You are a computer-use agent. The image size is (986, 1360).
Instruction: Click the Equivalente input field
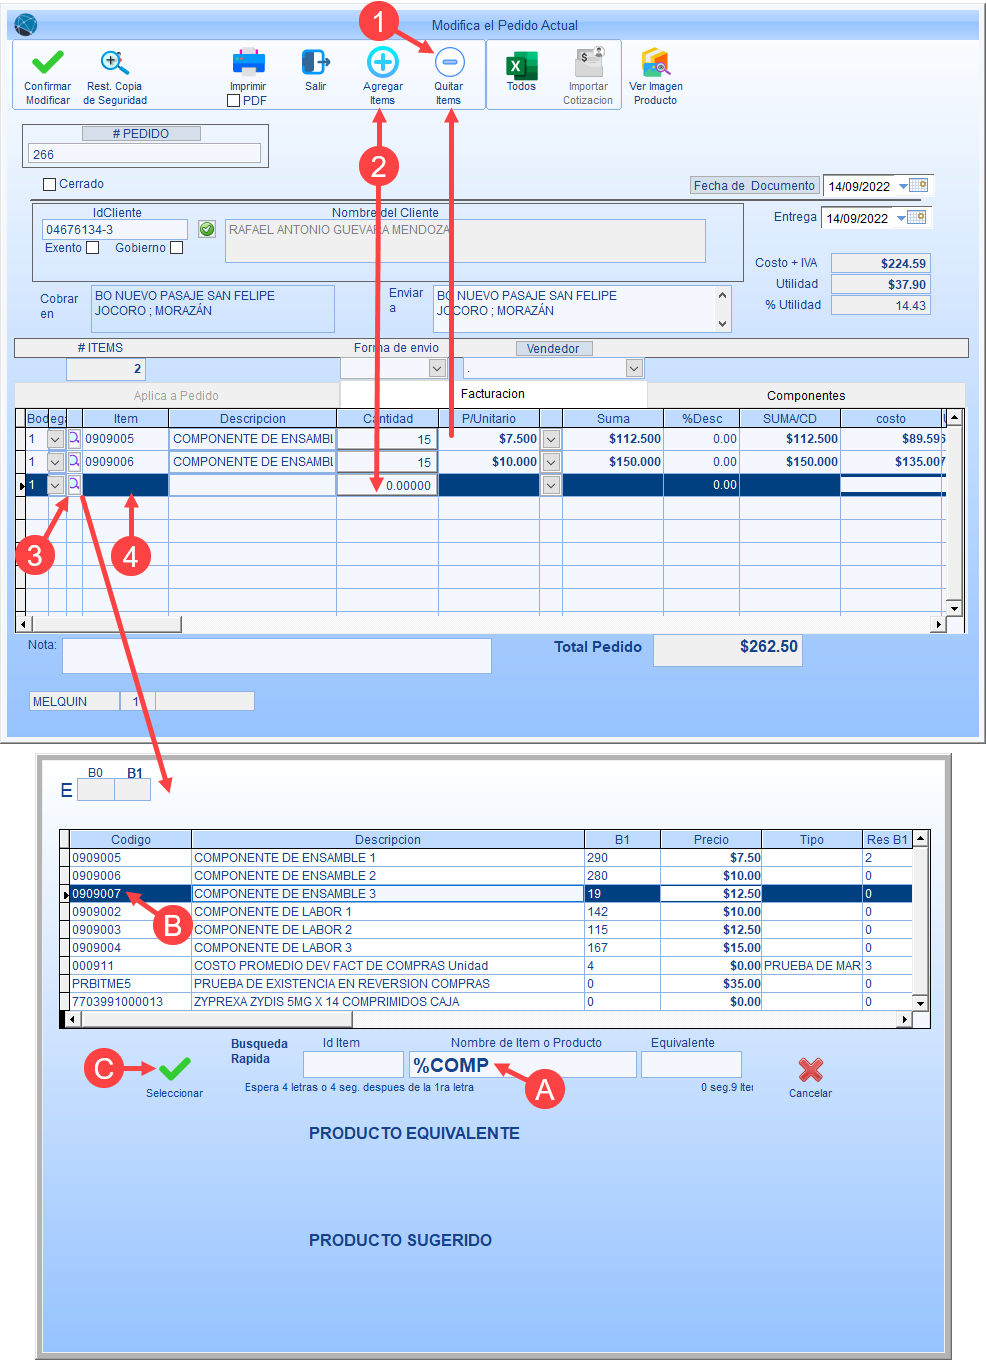(691, 1065)
